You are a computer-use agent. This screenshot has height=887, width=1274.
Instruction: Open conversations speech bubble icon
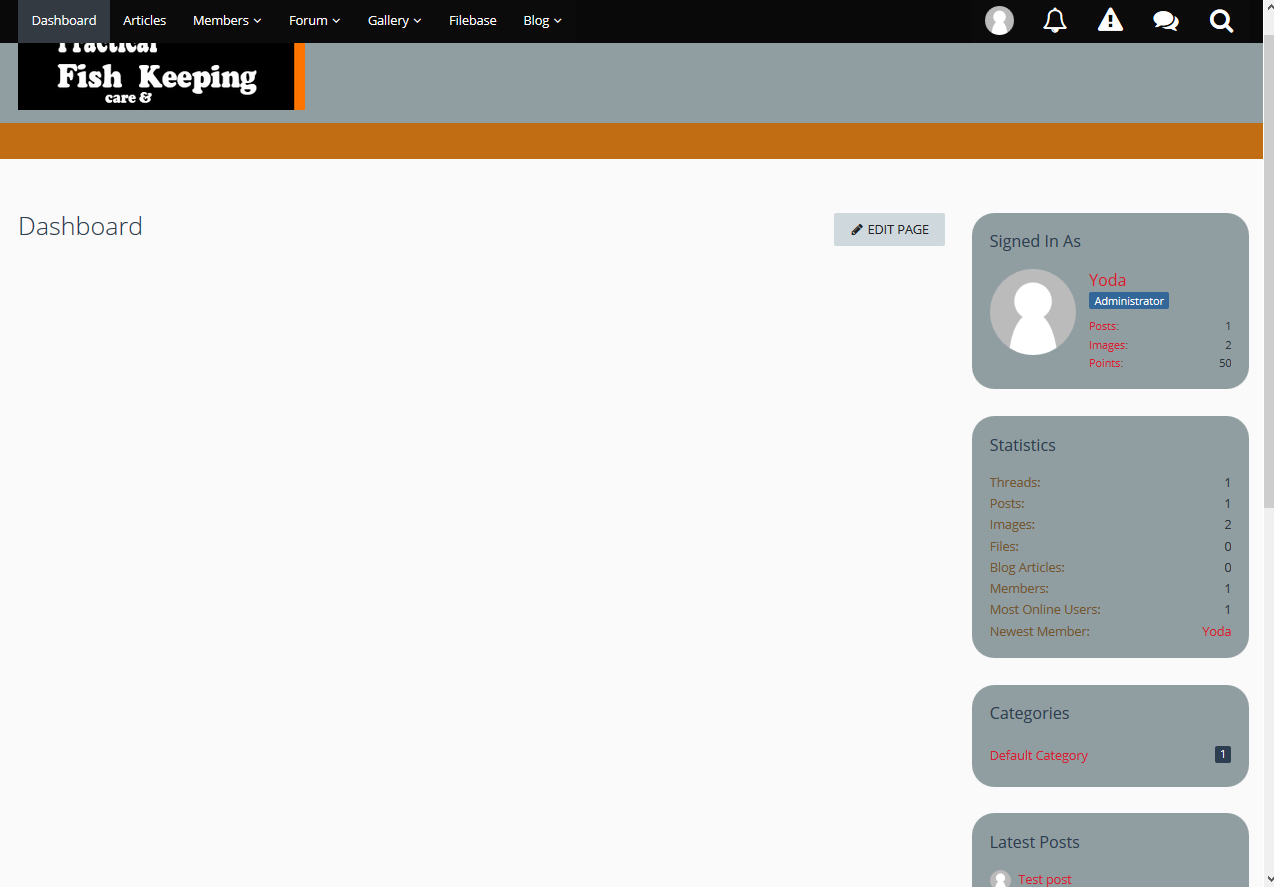pos(1165,21)
